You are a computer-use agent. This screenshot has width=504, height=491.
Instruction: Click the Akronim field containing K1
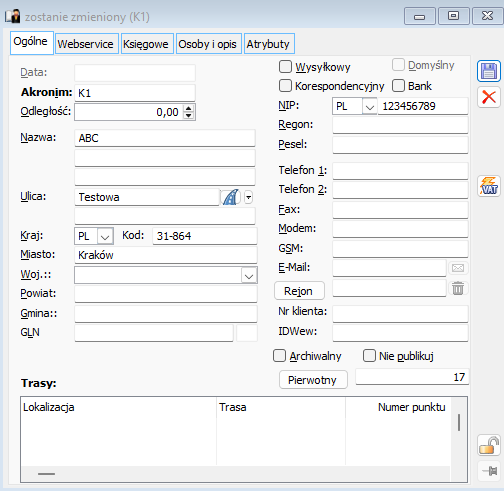pyautogui.click(x=135, y=93)
